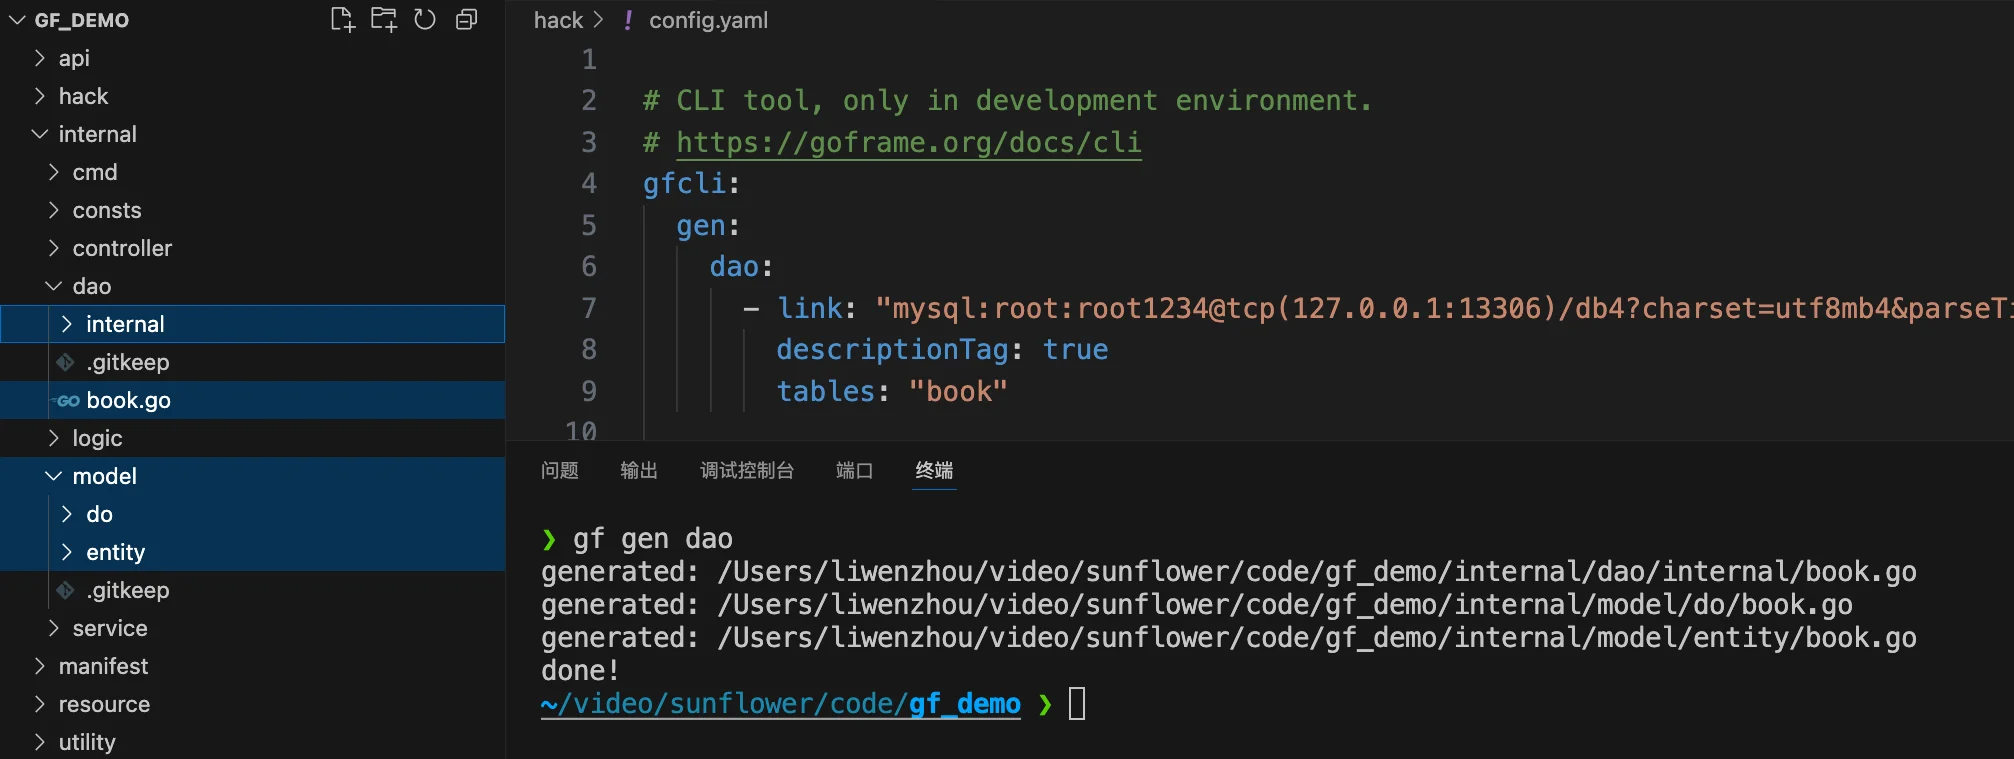The image size is (2014, 759).
Task: Select the .gitkeep file under model folder
Action: [127, 590]
